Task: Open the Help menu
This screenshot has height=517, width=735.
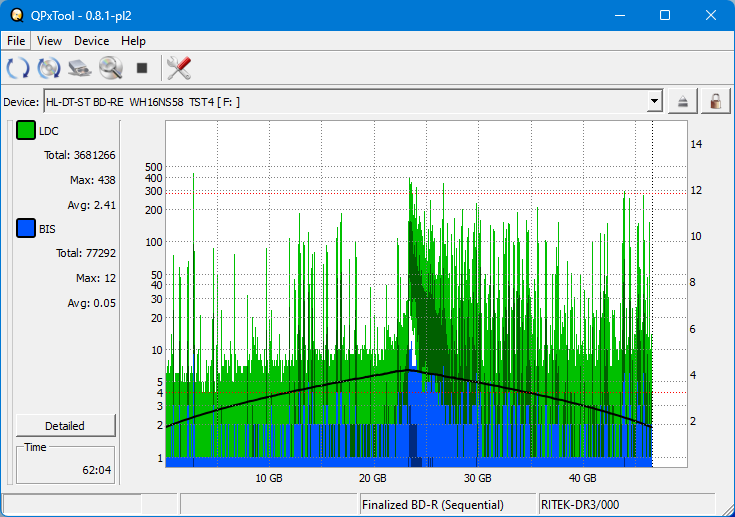Action: 133,41
